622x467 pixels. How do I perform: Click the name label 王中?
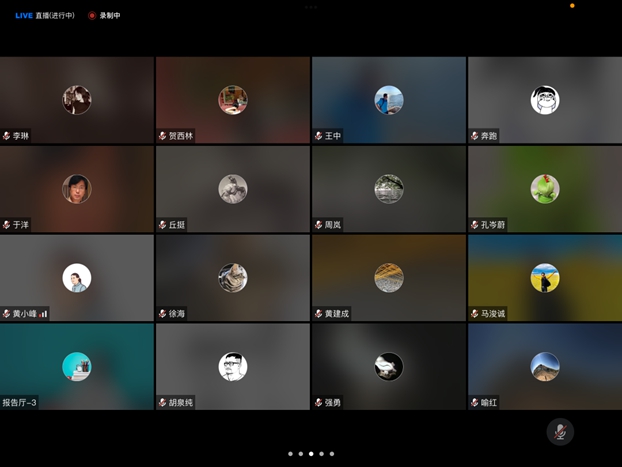click(333, 136)
